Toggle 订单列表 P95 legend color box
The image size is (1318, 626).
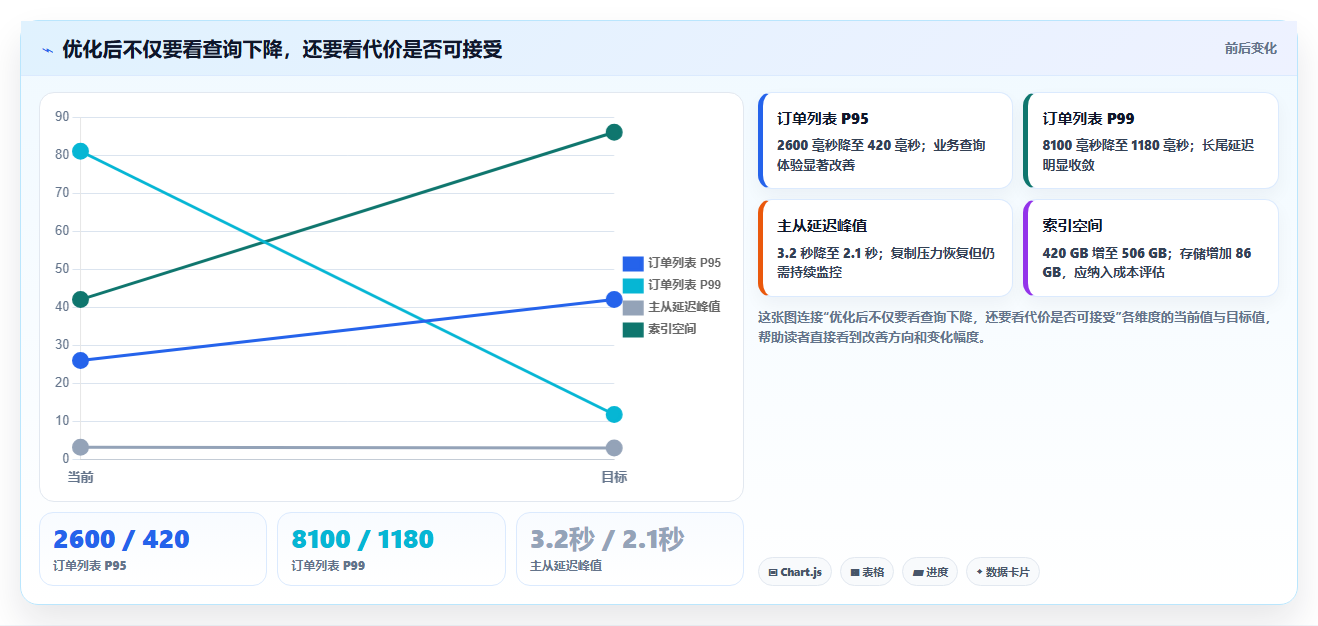633,263
